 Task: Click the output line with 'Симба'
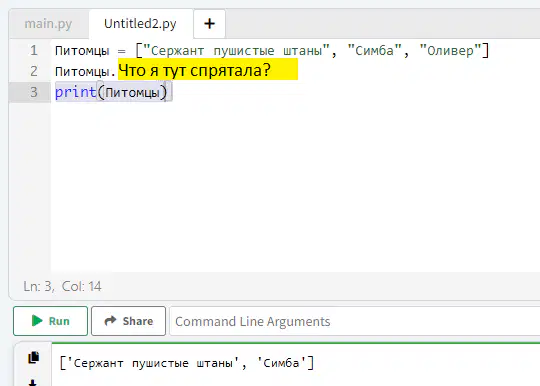187,363
